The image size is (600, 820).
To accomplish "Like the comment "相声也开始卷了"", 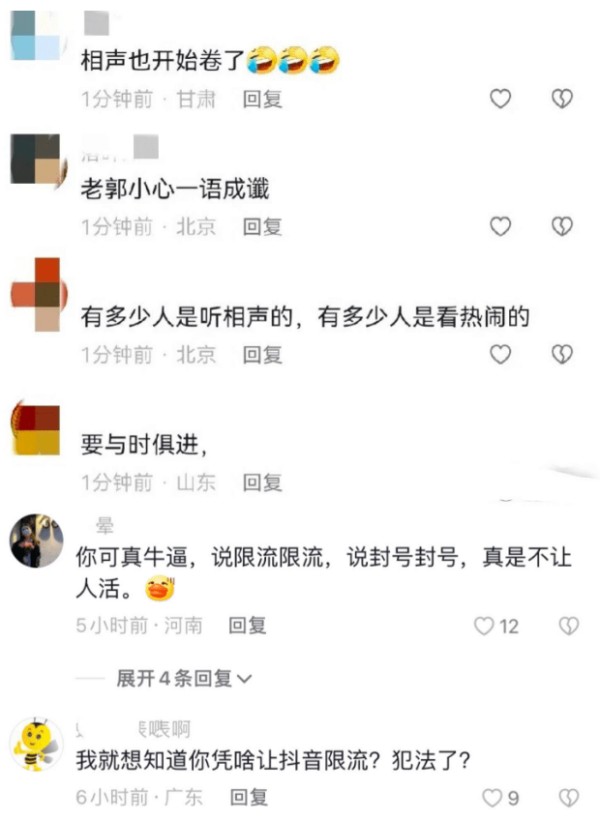I will tap(500, 98).
